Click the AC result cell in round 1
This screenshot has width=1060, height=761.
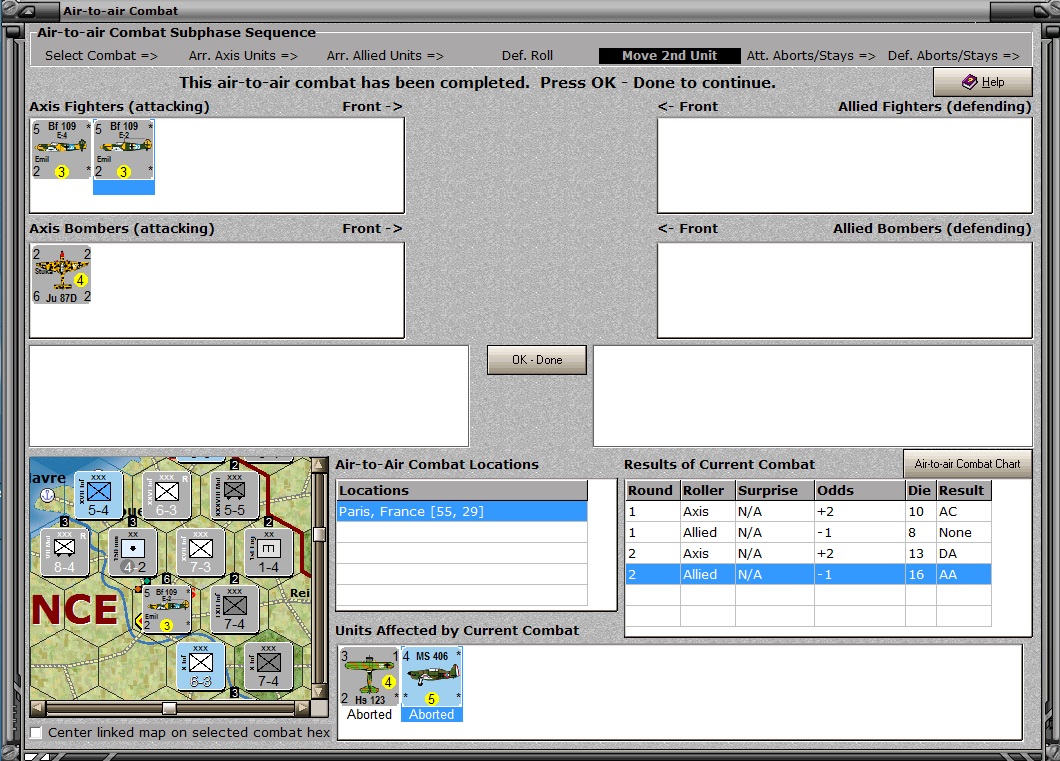(x=964, y=512)
